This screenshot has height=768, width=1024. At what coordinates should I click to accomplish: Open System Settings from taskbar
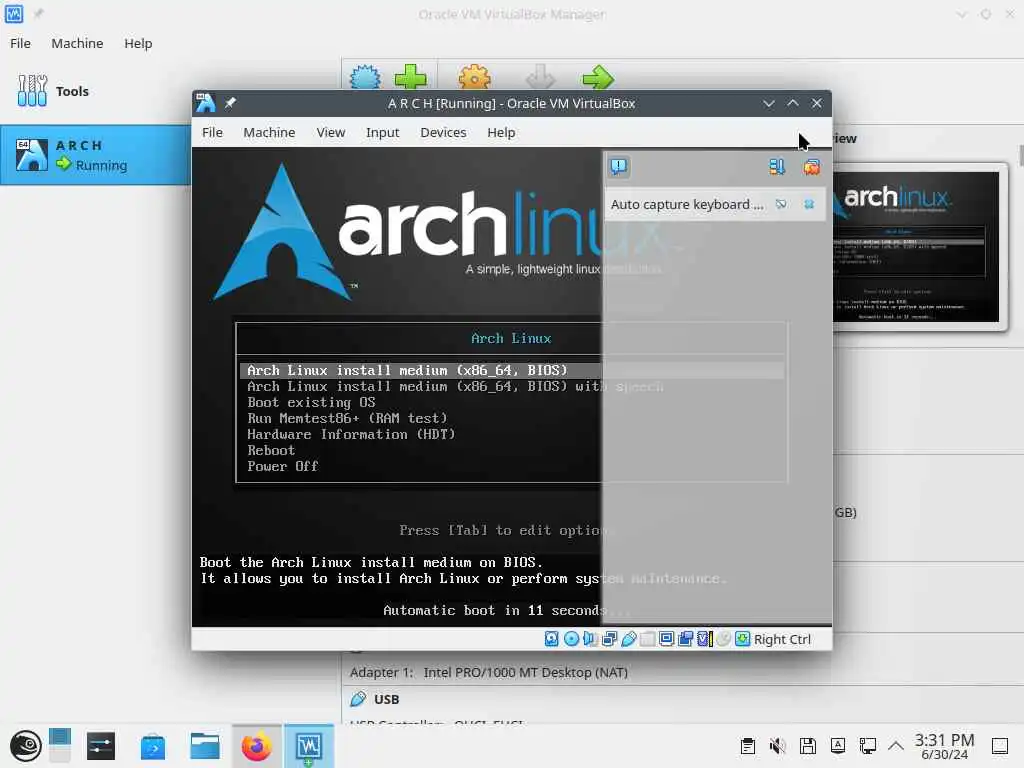tap(101, 746)
